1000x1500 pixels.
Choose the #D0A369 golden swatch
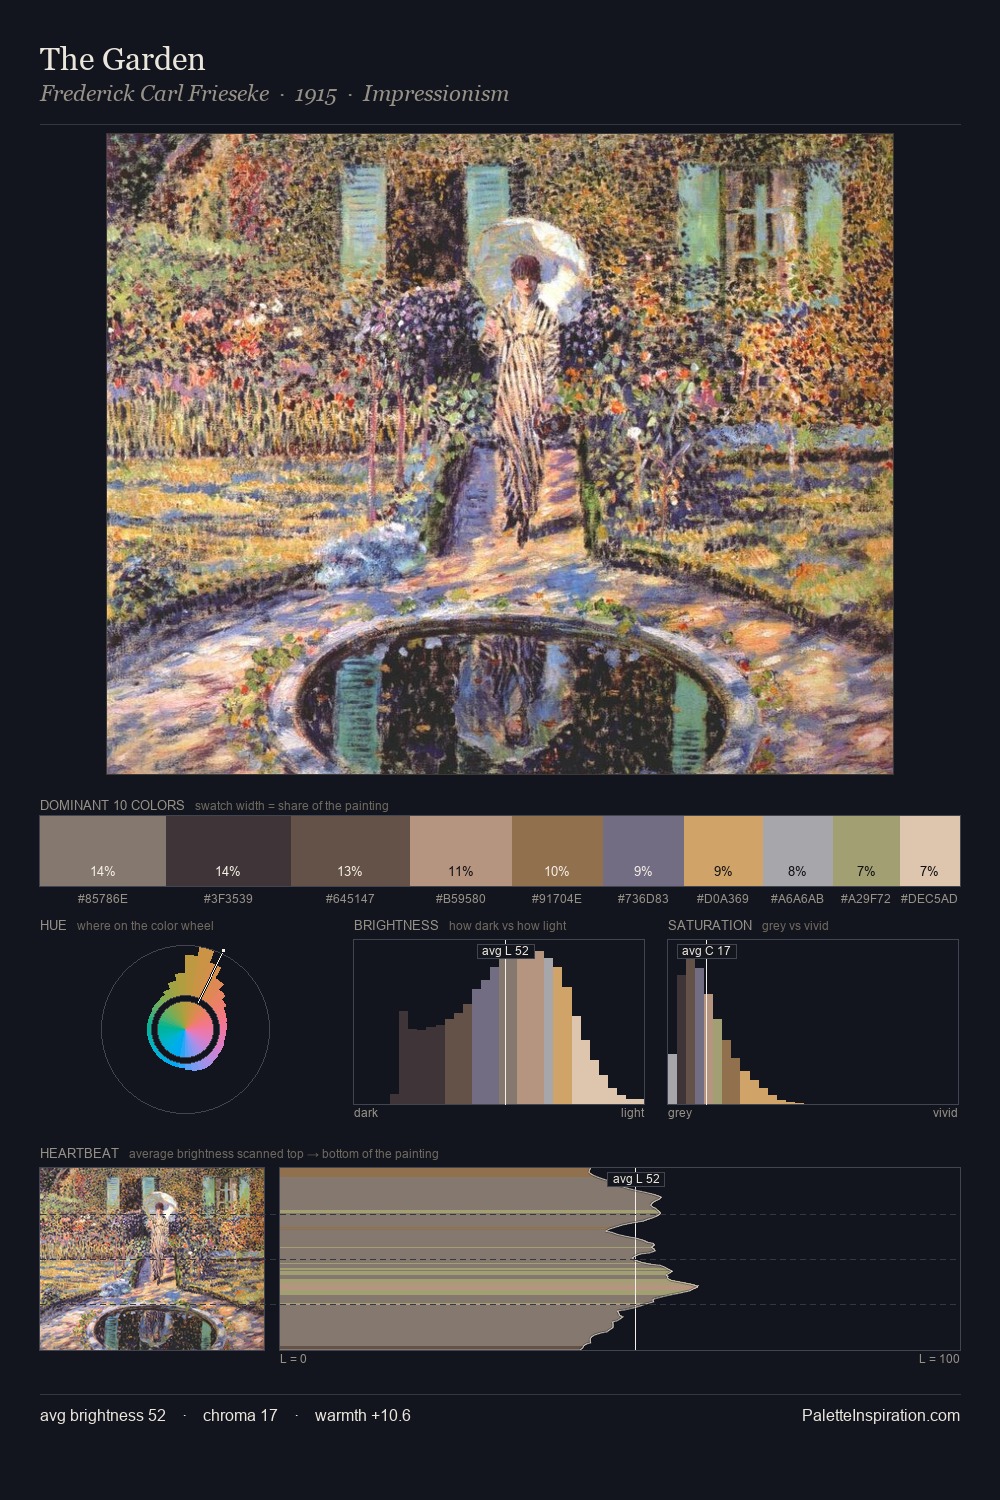(723, 851)
